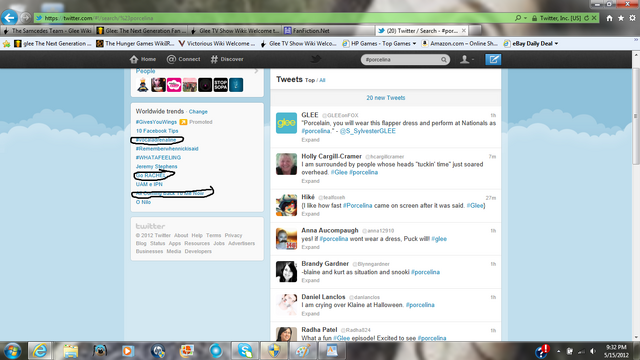Open Windows Media Player in taskbar
Screen dimensions: 640x360
coord(128,351)
